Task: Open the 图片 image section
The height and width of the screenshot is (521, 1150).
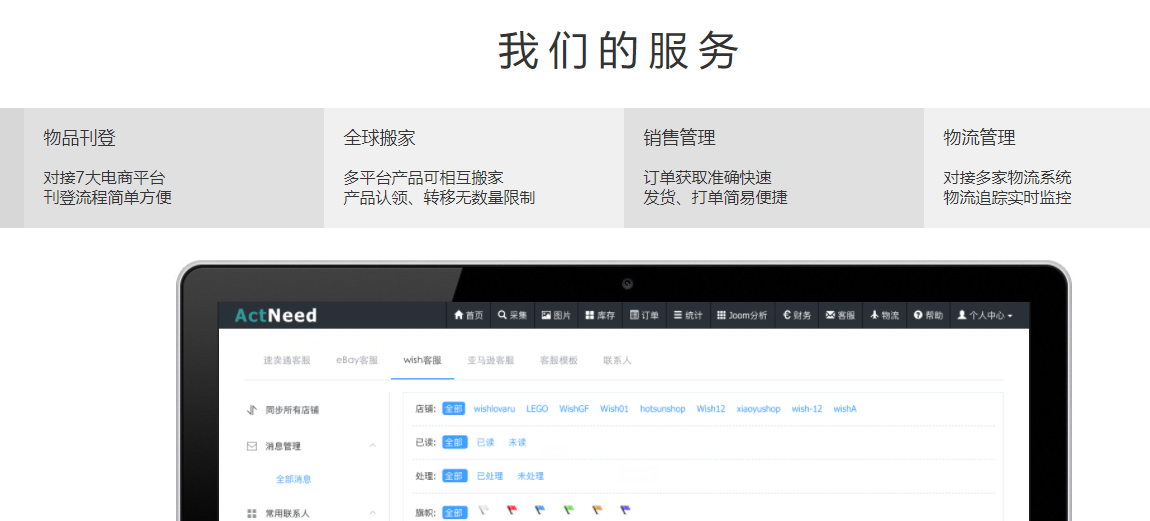Action: pos(556,315)
